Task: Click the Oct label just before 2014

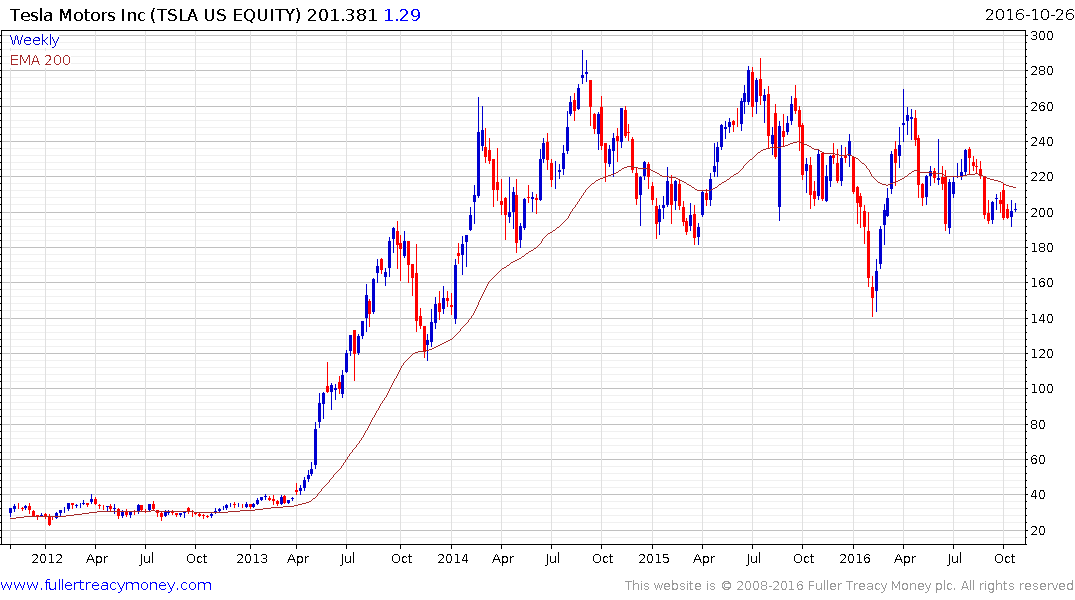Action: pyautogui.click(x=401, y=558)
